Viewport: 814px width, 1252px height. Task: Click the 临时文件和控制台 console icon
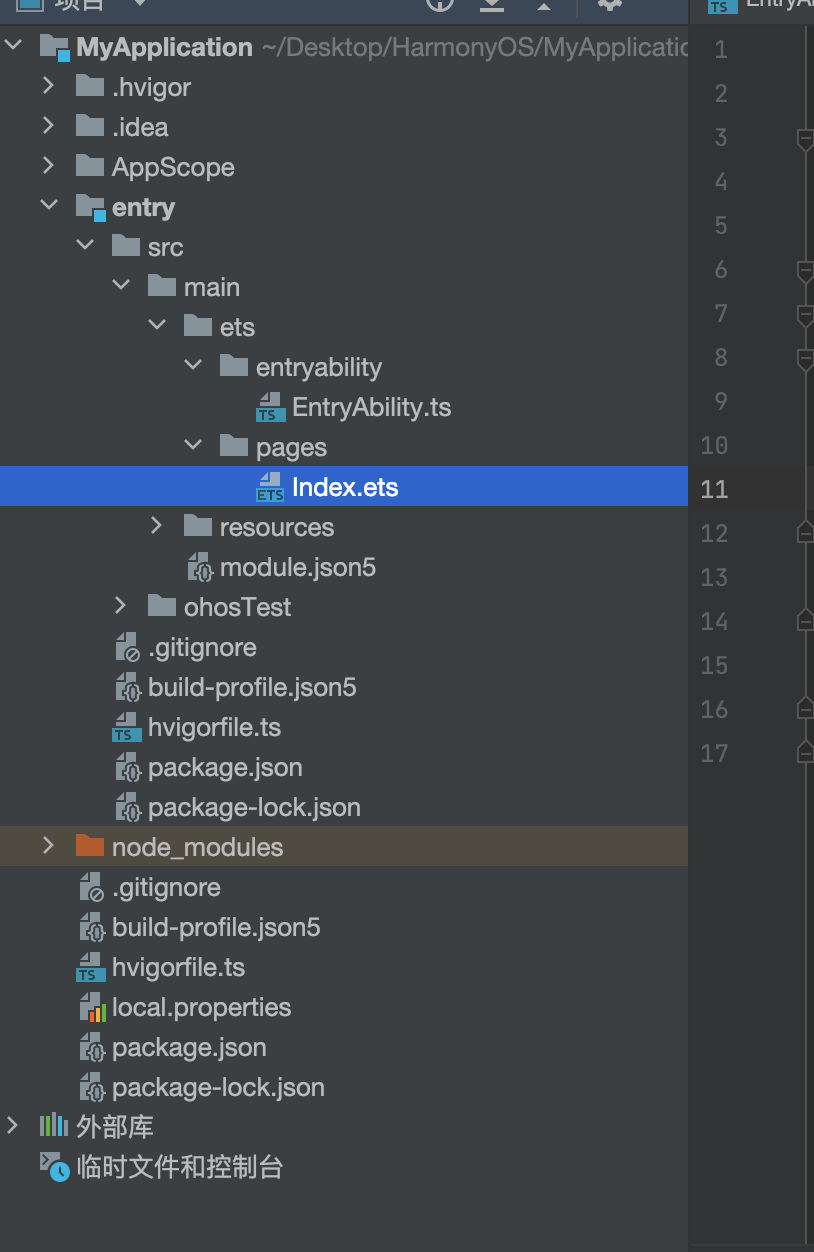click(x=54, y=1167)
